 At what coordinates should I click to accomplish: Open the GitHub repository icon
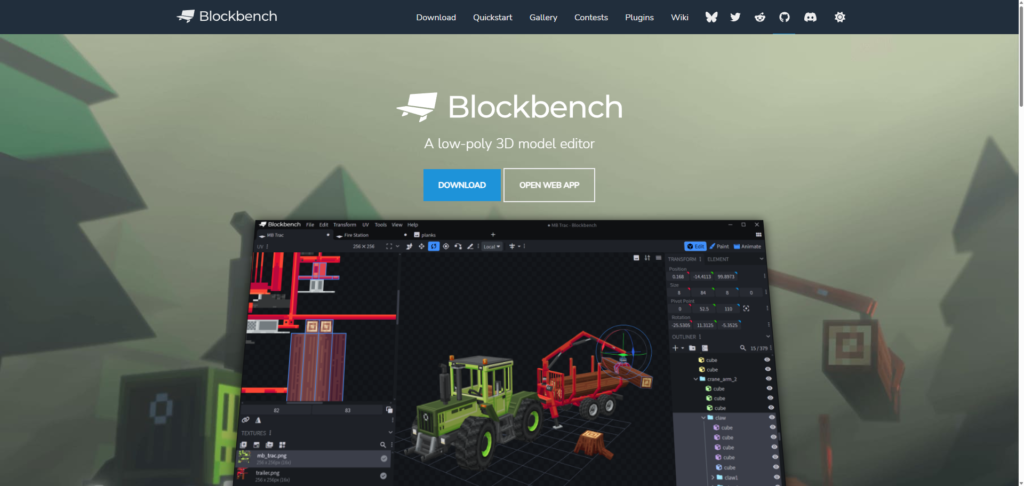click(x=784, y=17)
